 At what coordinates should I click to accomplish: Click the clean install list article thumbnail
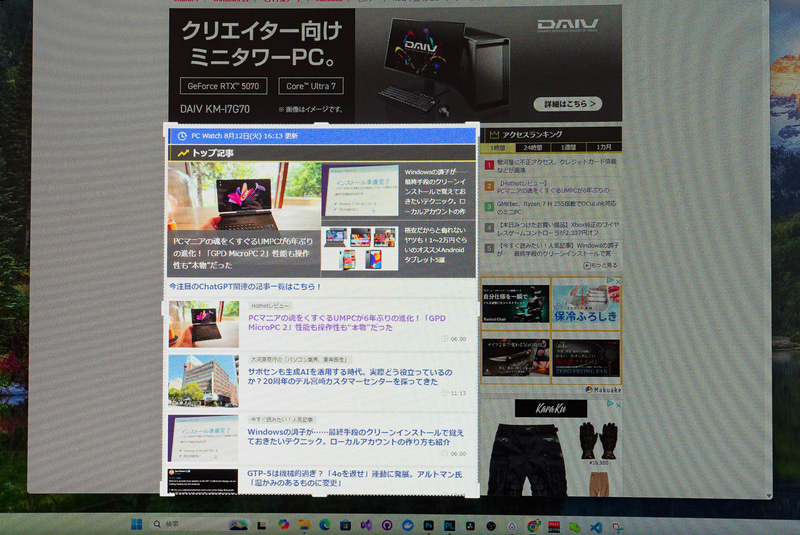[x=203, y=438]
